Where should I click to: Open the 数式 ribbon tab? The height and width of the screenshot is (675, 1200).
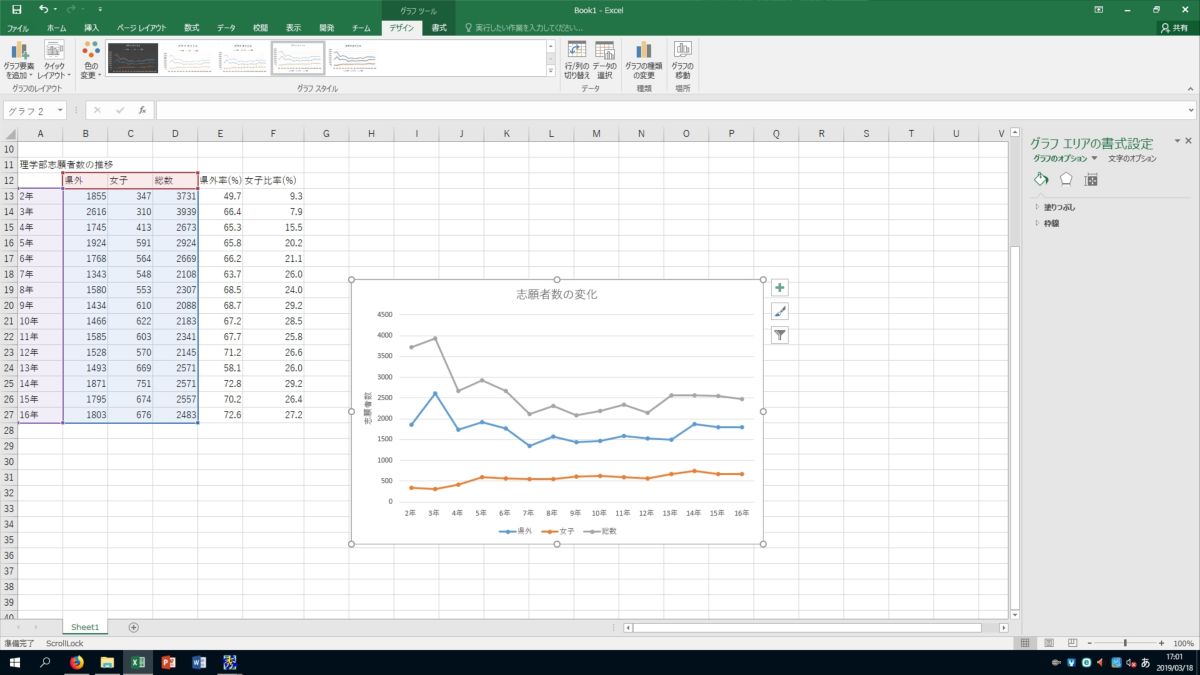click(190, 28)
